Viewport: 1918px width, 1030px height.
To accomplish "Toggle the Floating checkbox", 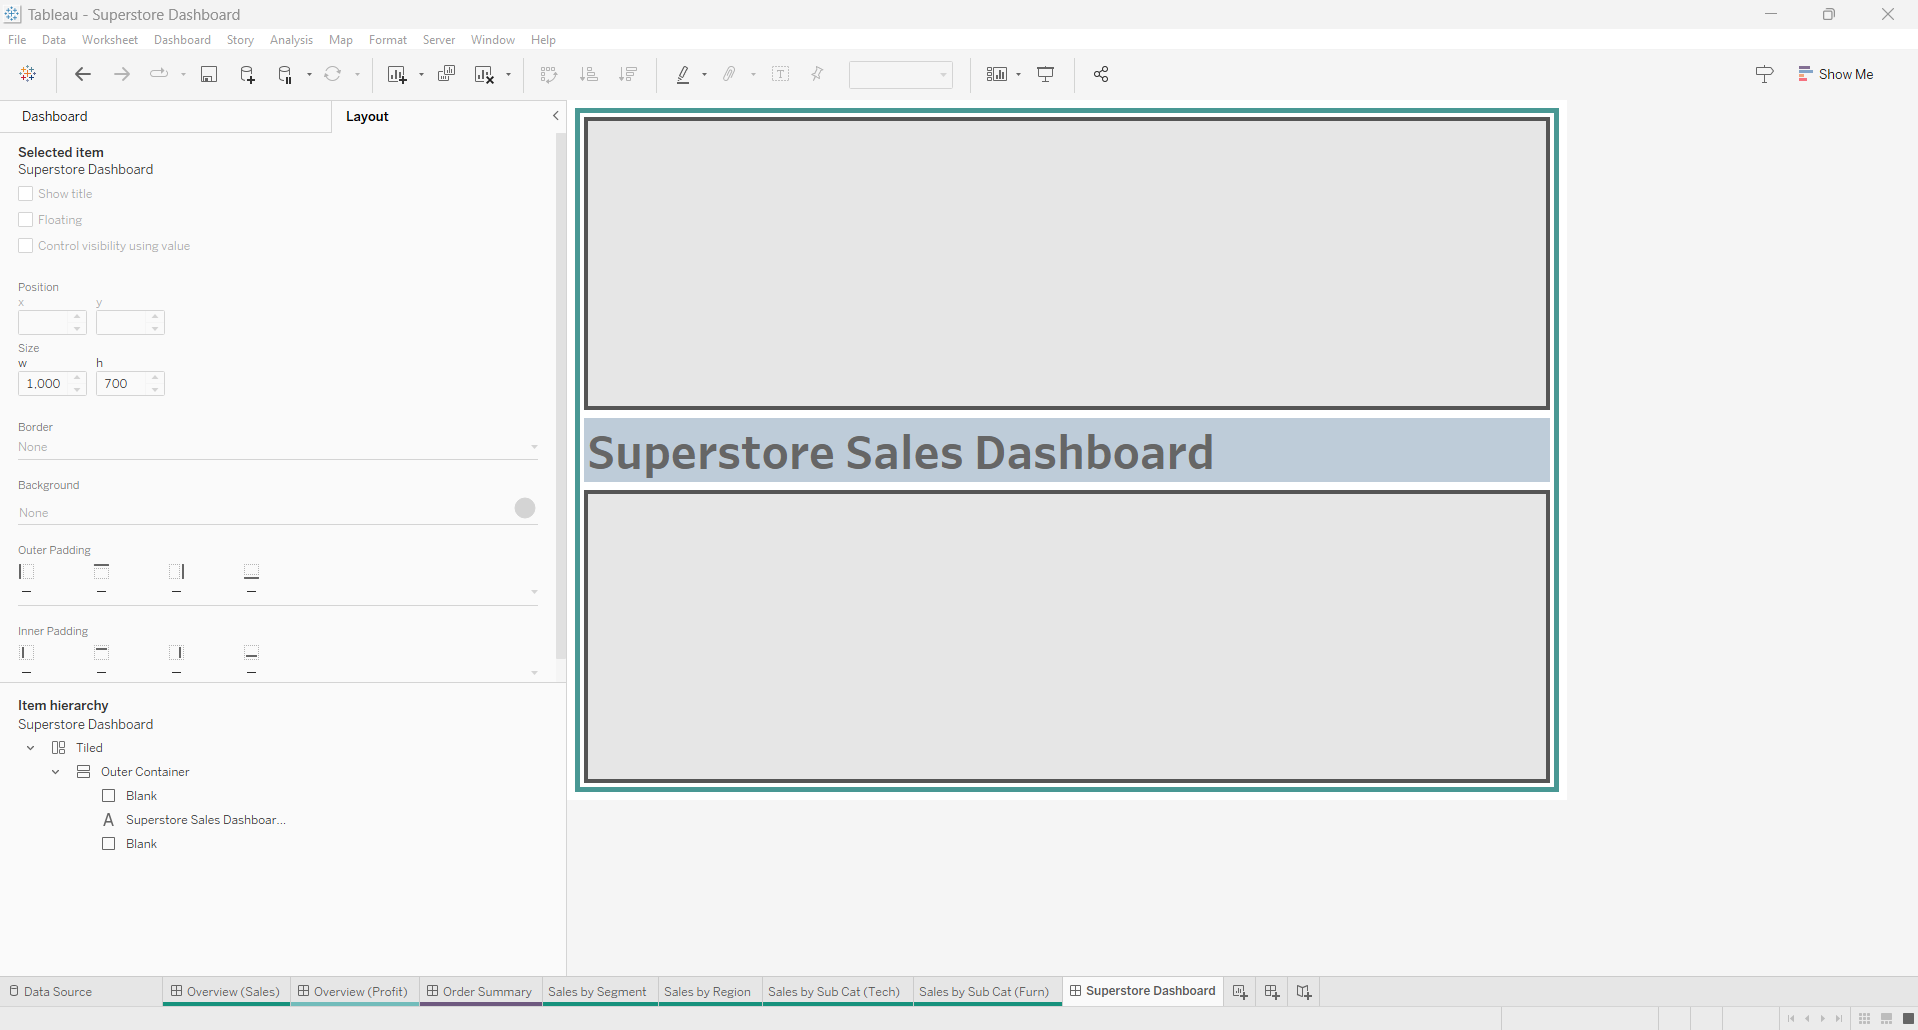I will pos(26,220).
